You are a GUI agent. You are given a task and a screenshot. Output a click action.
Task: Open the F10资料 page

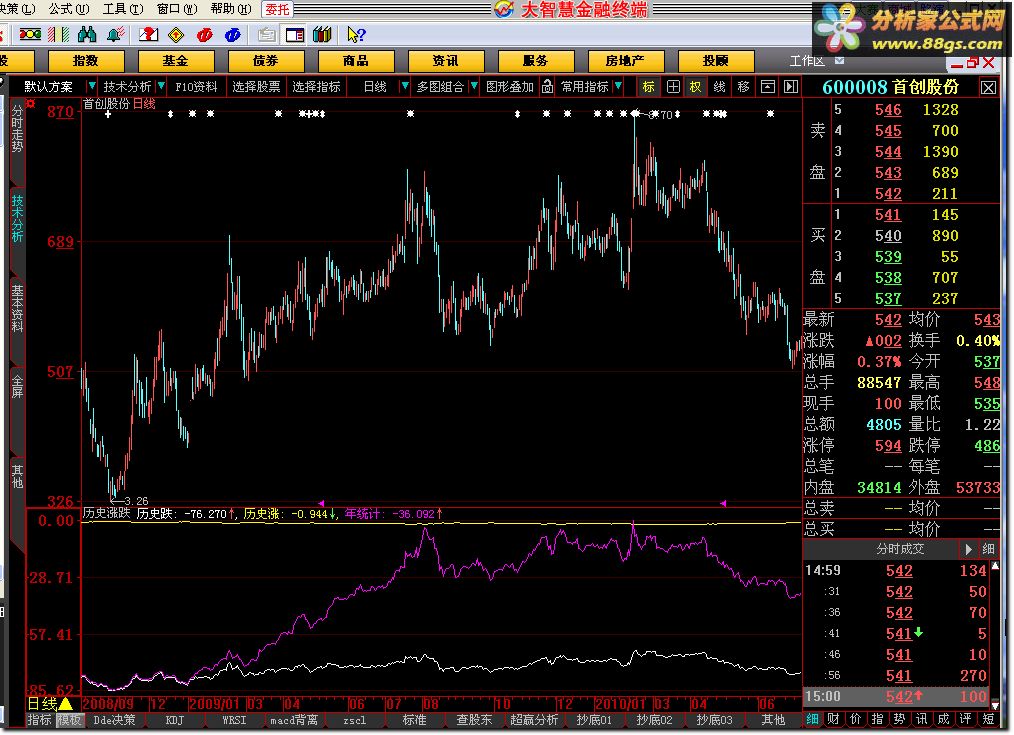197,87
